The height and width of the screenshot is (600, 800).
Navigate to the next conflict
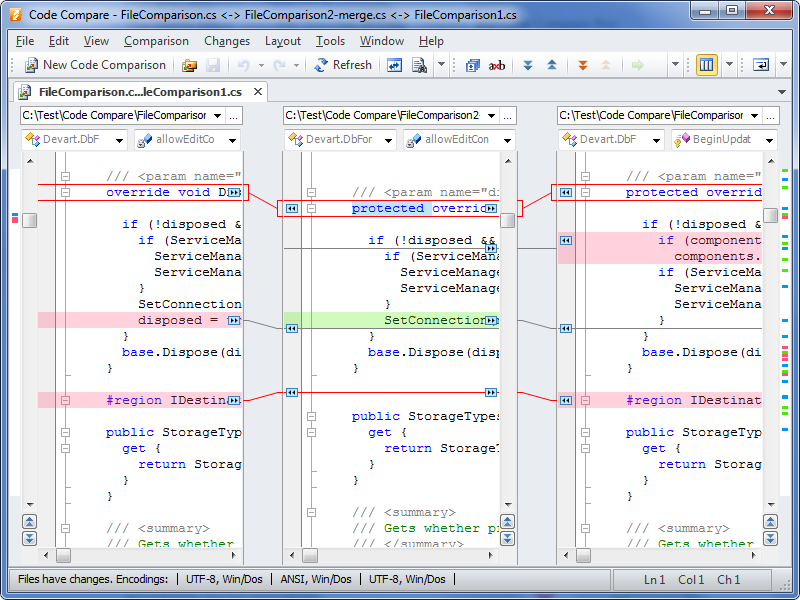pyautogui.click(x=583, y=65)
